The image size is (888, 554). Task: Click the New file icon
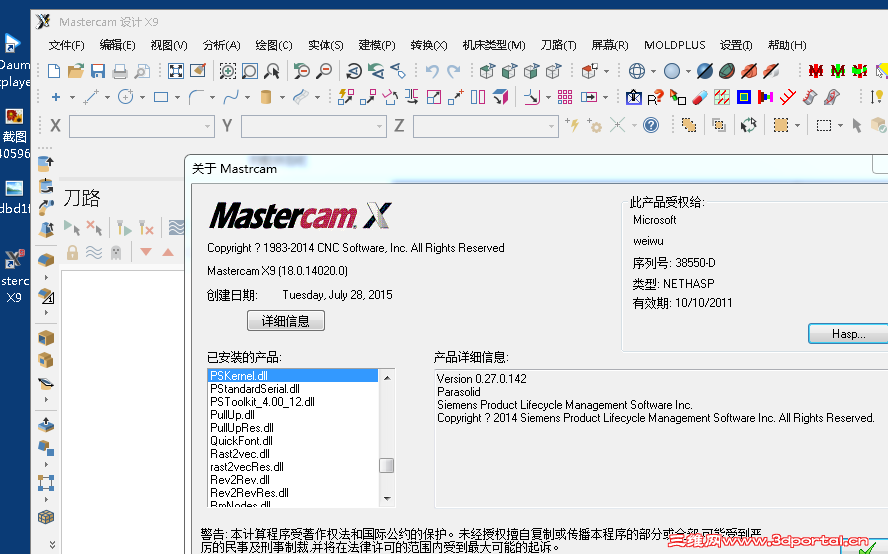[54, 71]
